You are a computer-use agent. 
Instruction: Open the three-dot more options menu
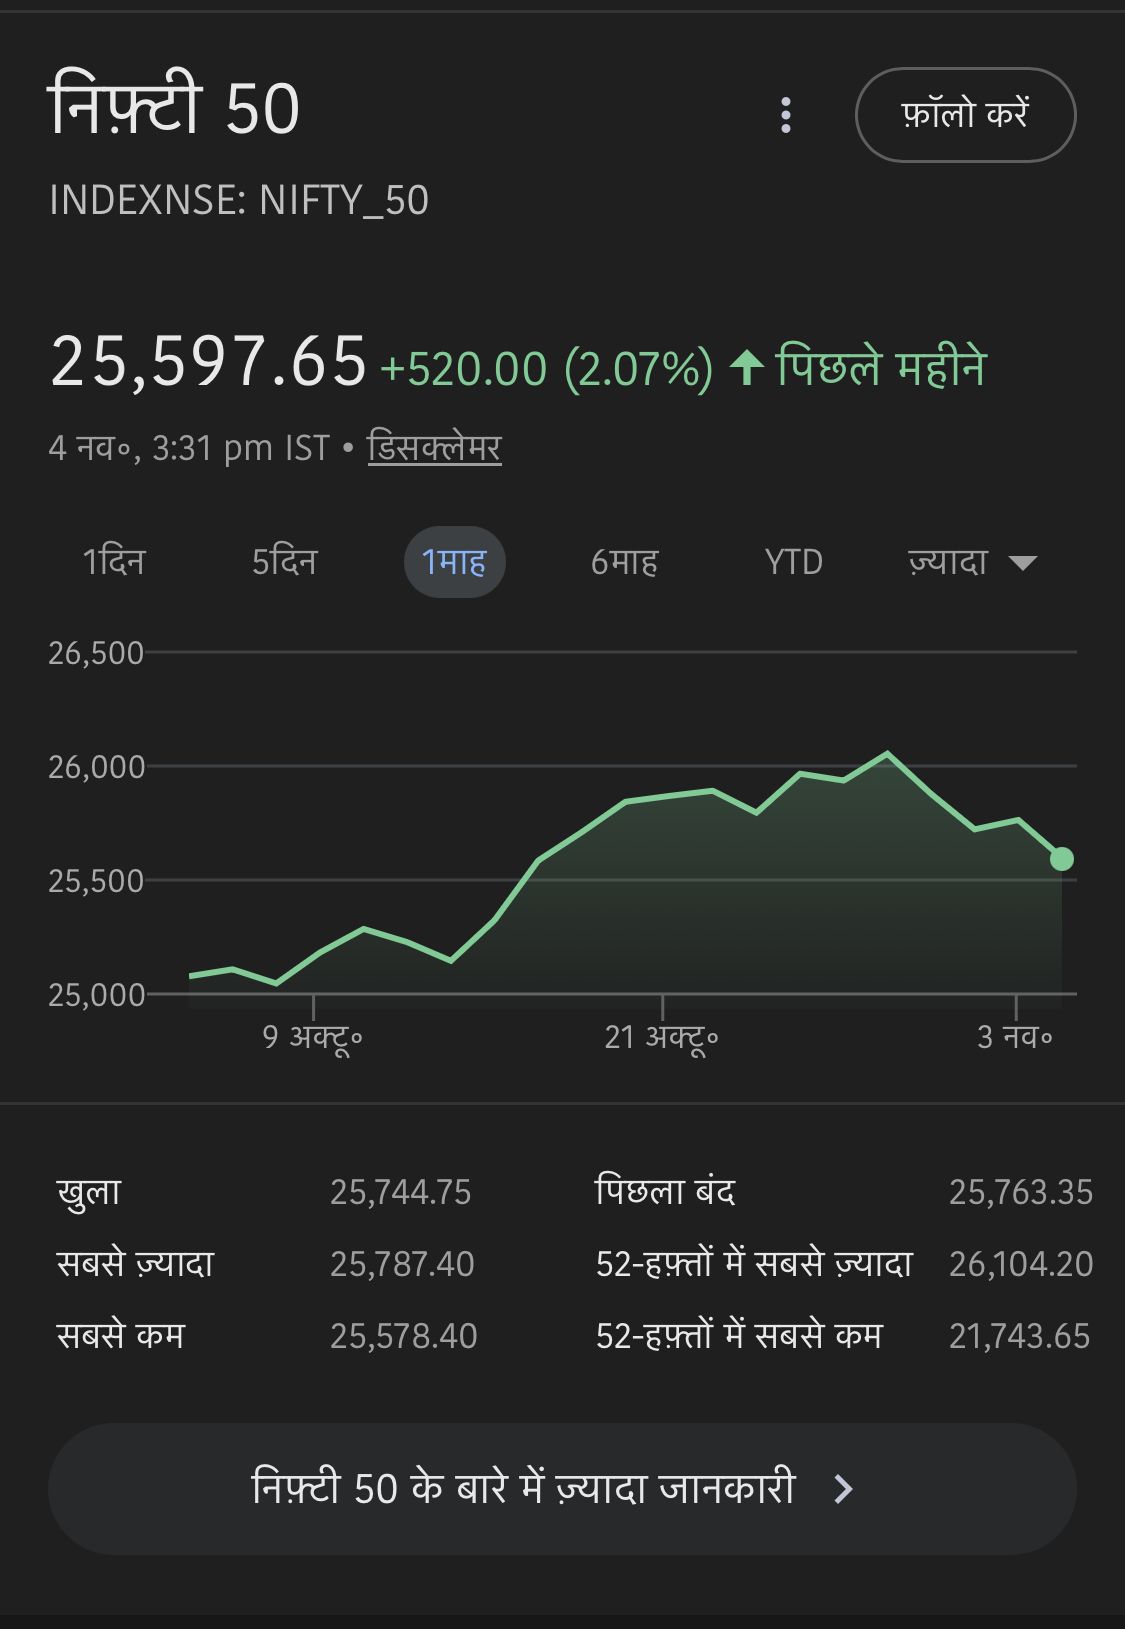(x=786, y=116)
